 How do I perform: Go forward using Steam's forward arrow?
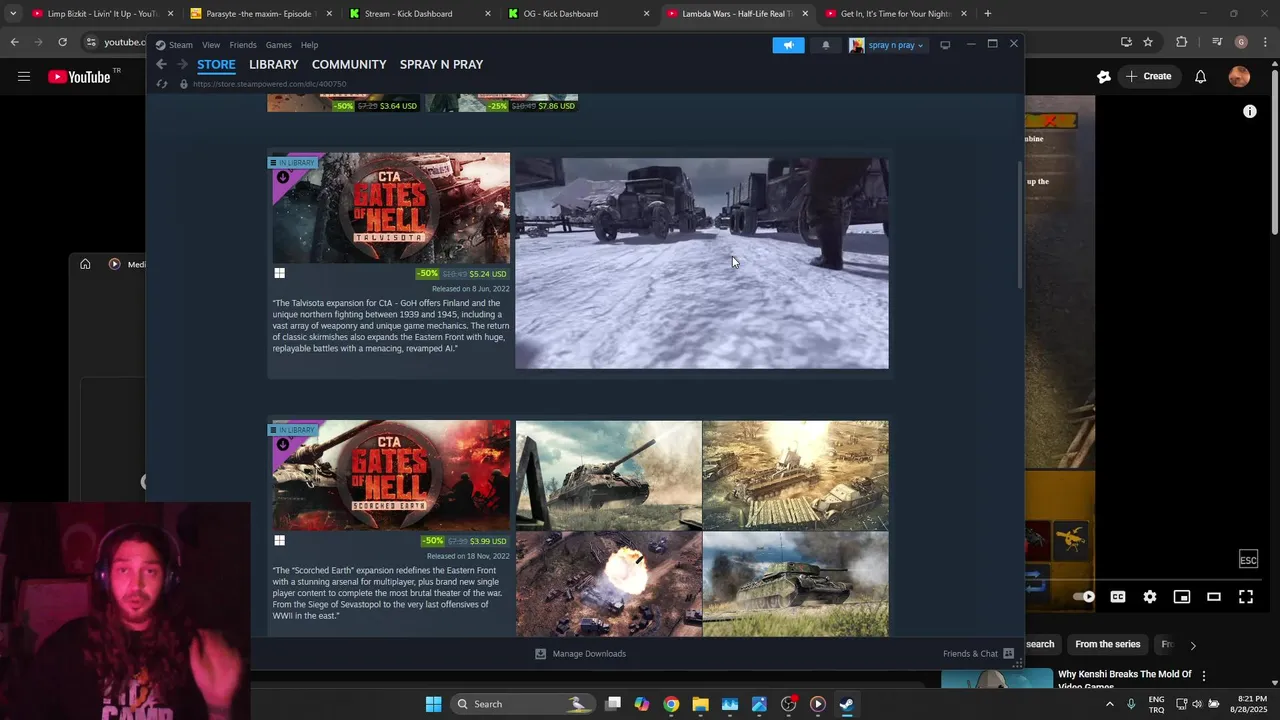(x=182, y=64)
